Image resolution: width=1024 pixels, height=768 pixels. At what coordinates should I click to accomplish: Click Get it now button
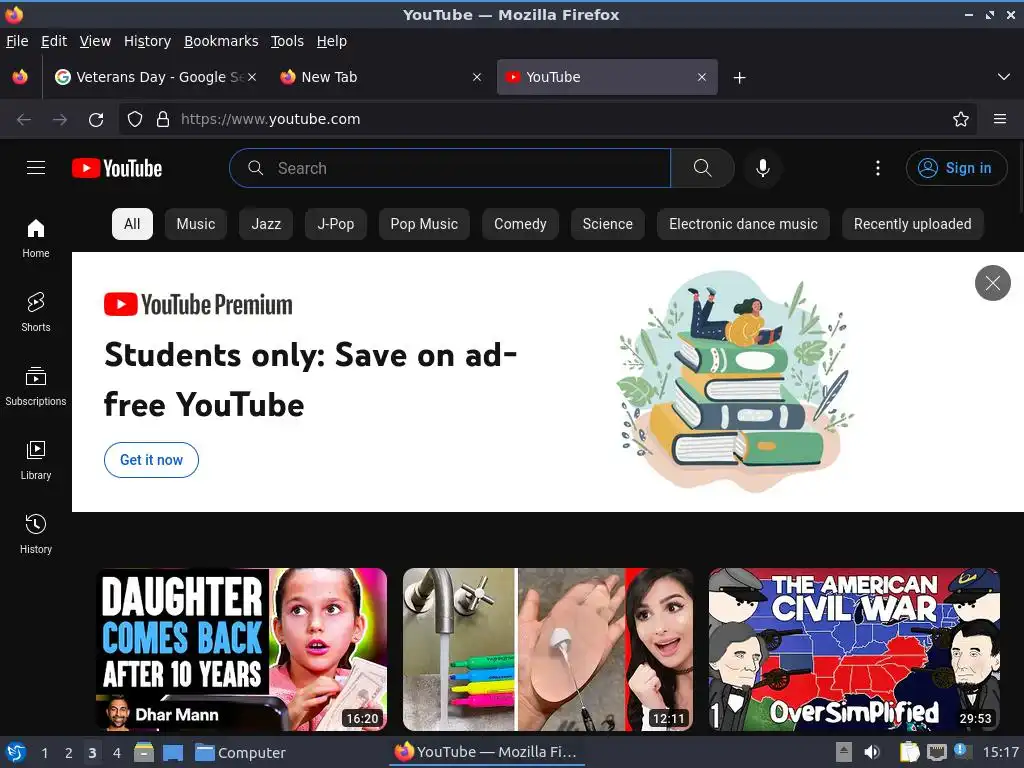click(151, 460)
